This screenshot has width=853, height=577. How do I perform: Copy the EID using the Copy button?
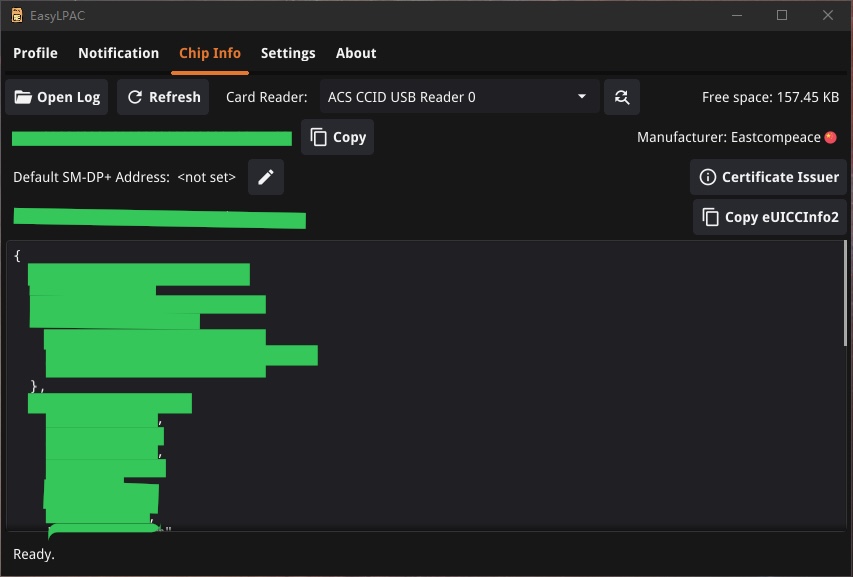click(337, 137)
